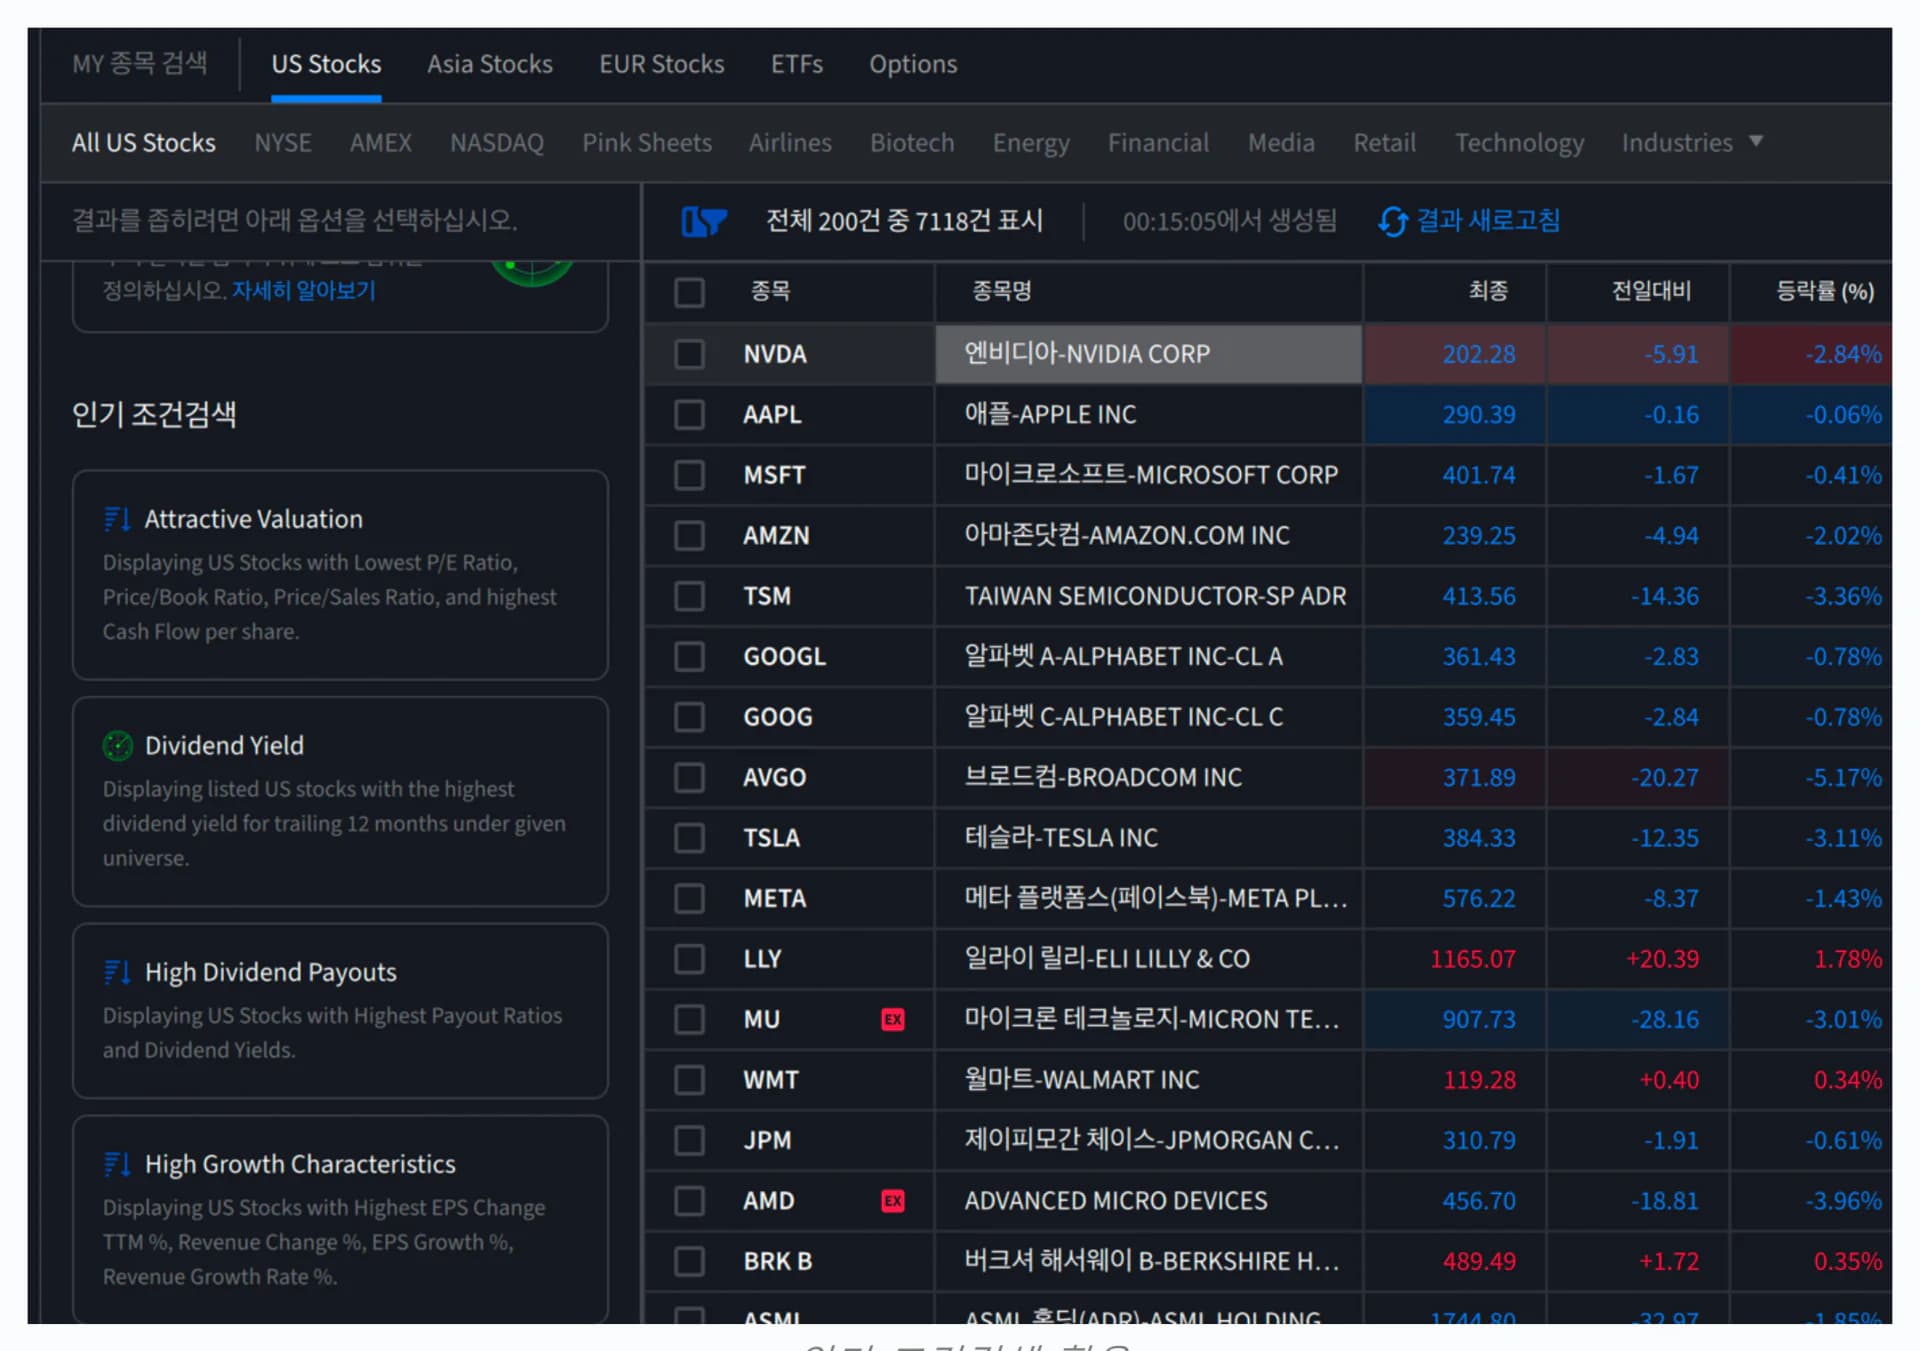Open the ETFs tab
Screen dimensions: 1920x1351
pos(797,64)
